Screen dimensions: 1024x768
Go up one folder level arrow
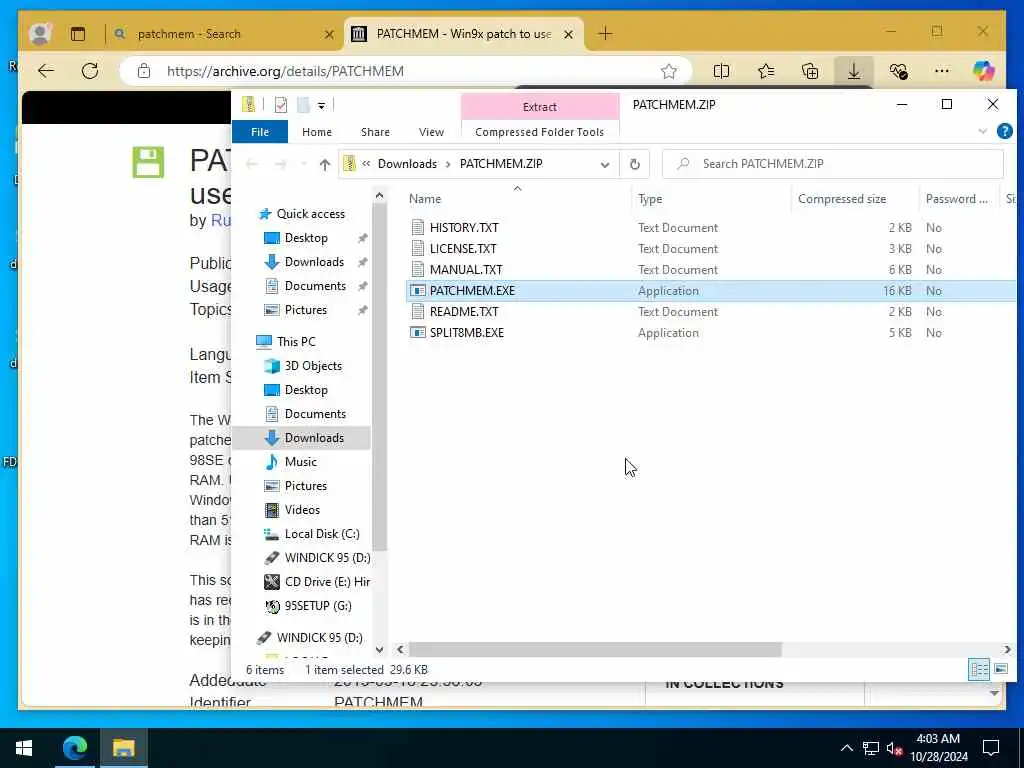coord(325,165)
